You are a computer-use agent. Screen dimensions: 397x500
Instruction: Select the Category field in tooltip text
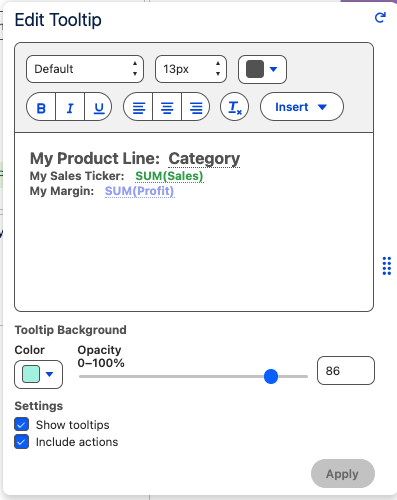point(204,159)
